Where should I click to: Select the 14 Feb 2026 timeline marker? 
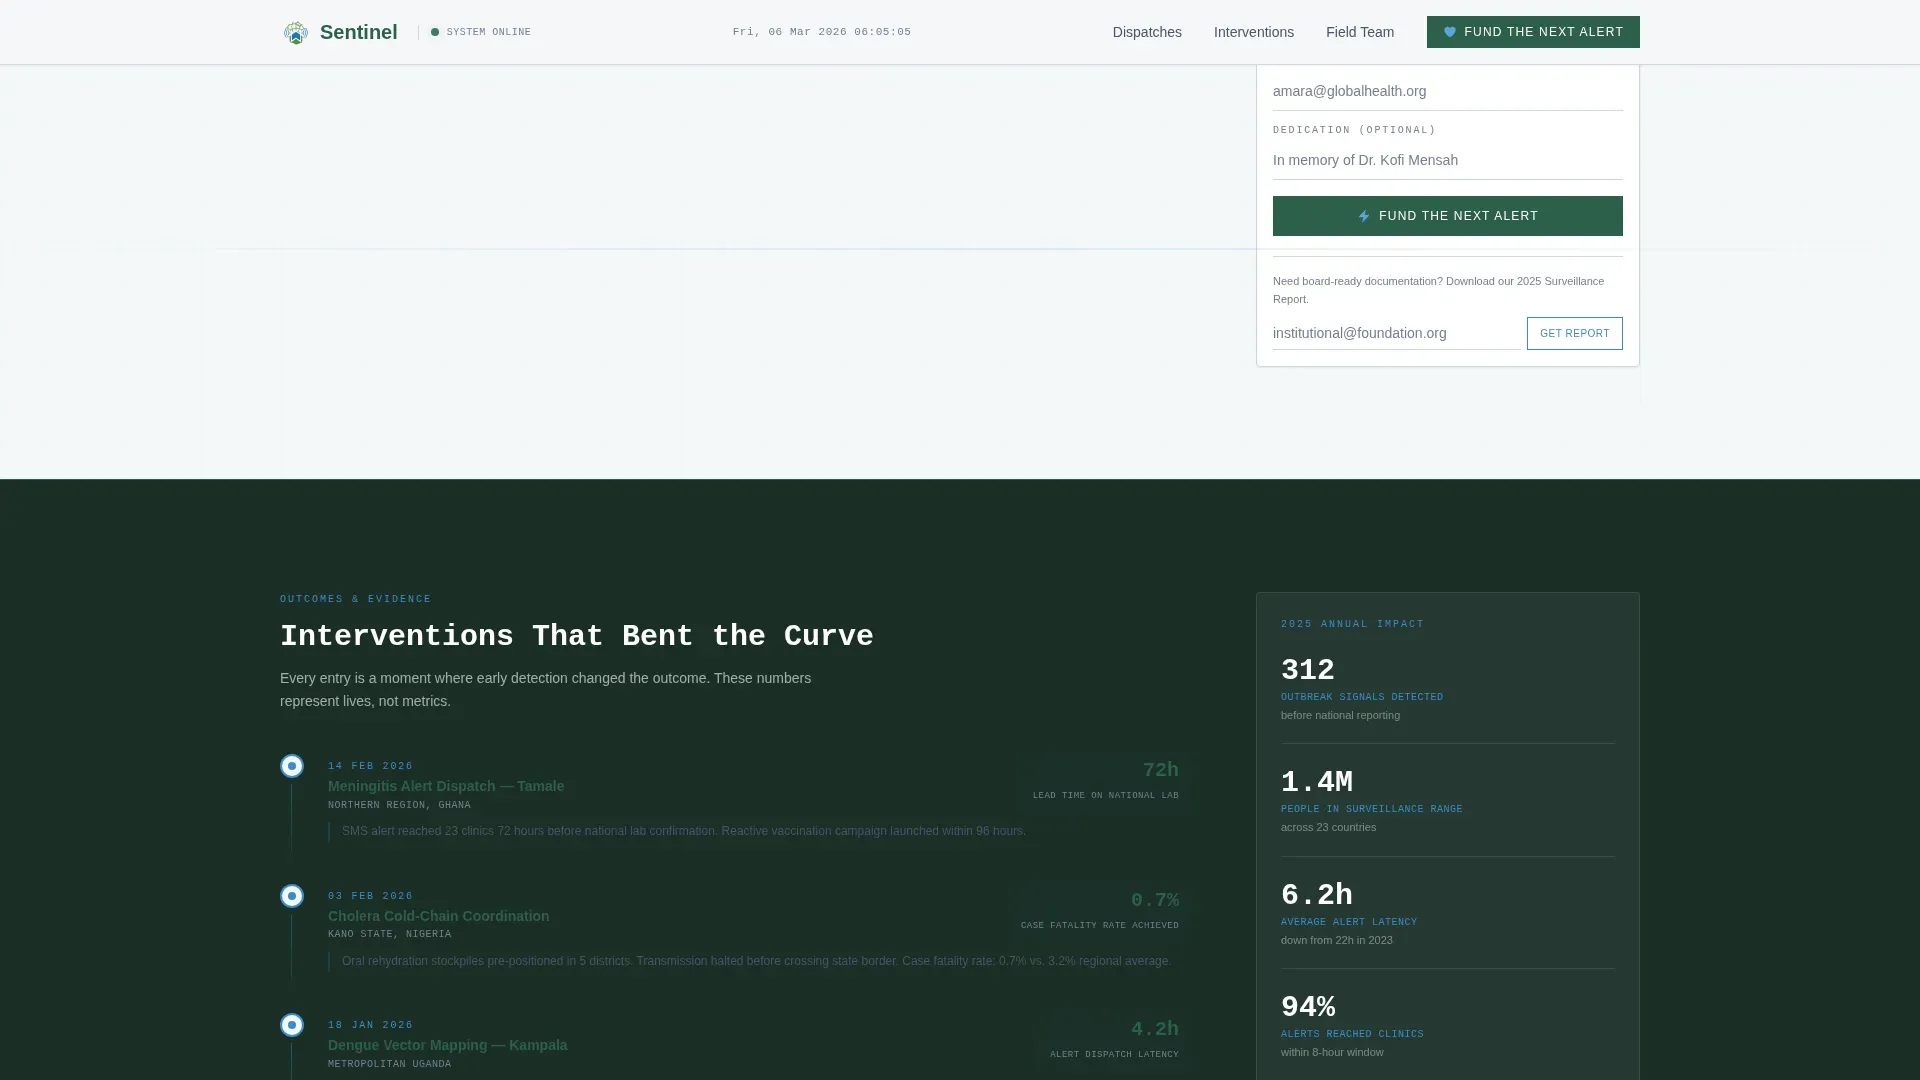click(x=292, y=766)
